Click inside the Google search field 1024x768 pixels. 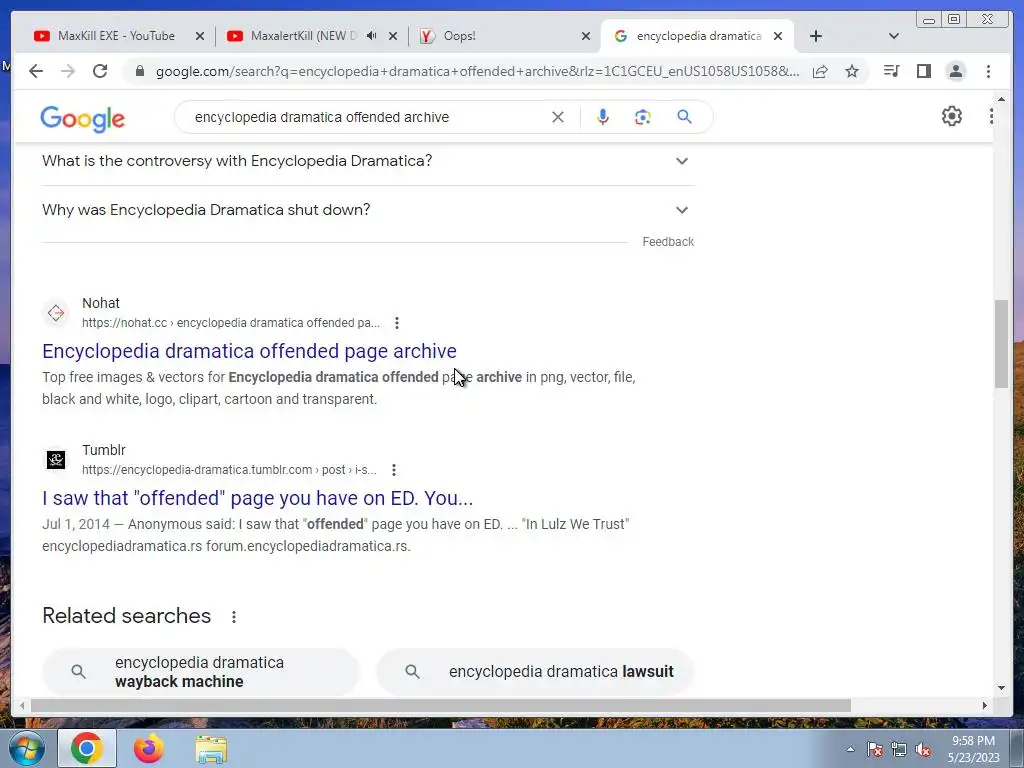pos(366,117)
